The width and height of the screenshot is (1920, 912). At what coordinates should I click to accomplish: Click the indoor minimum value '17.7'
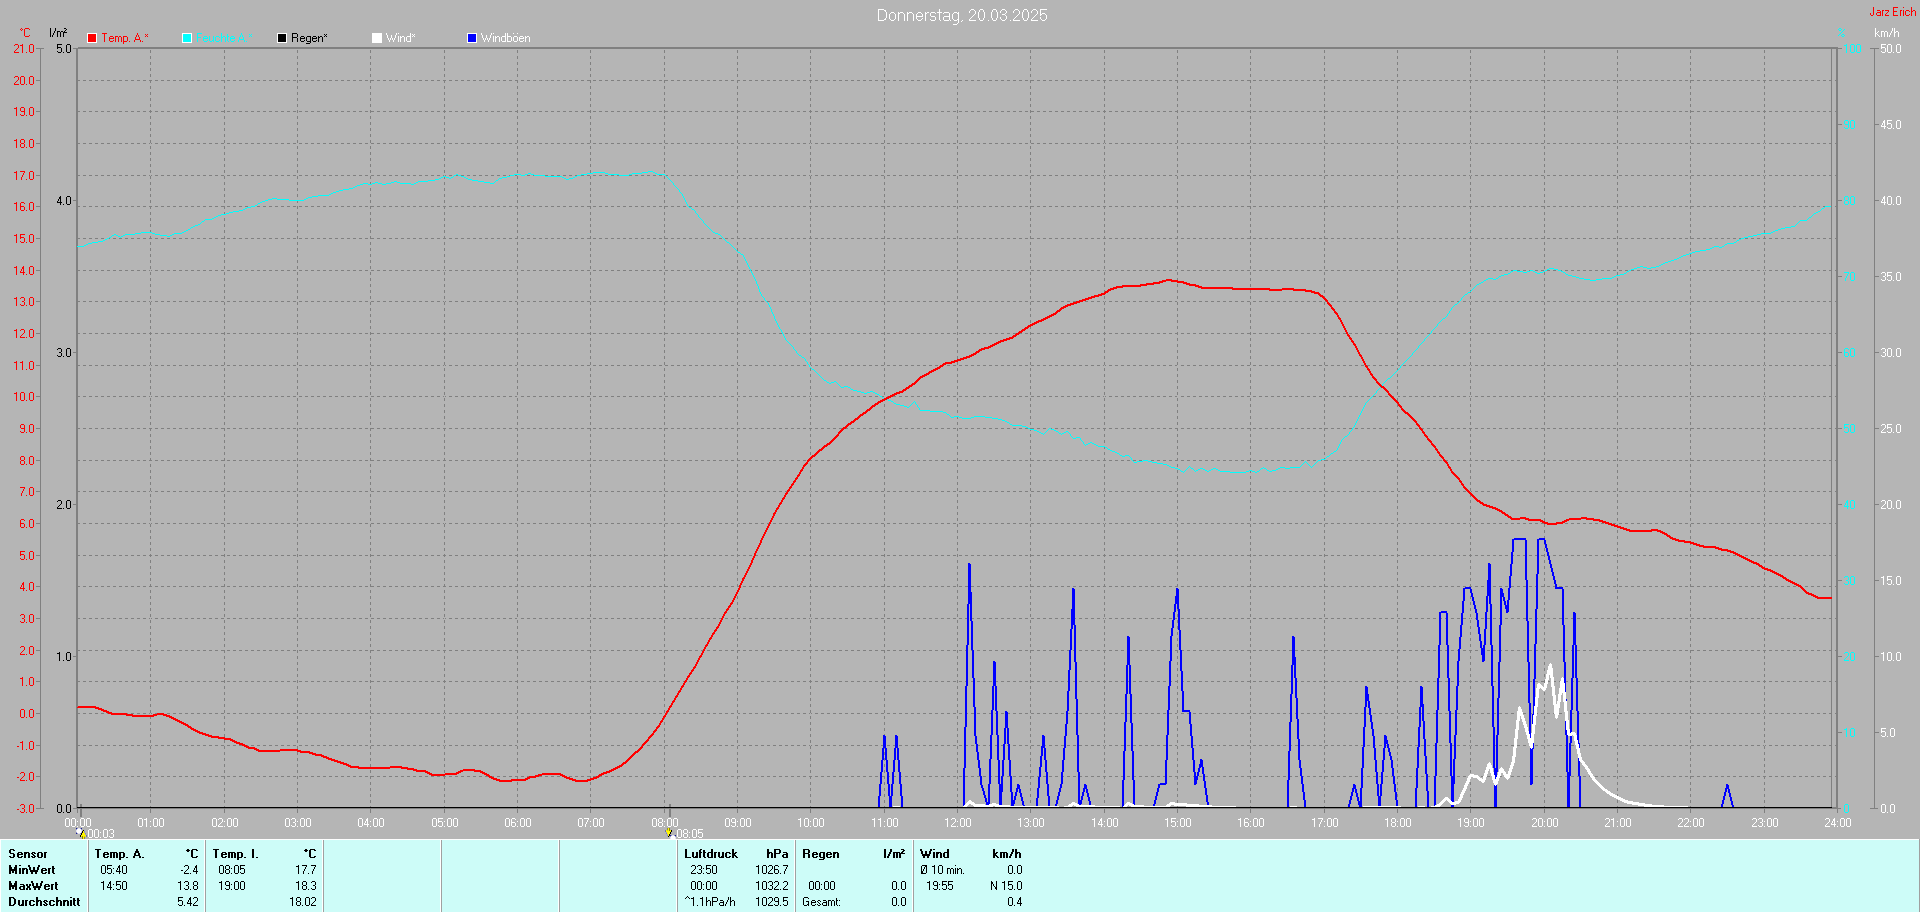306,870
